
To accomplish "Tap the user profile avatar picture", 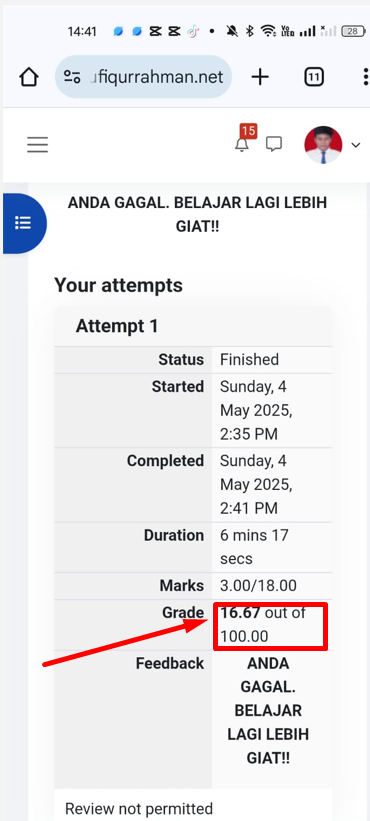I will tap(323, 145).
